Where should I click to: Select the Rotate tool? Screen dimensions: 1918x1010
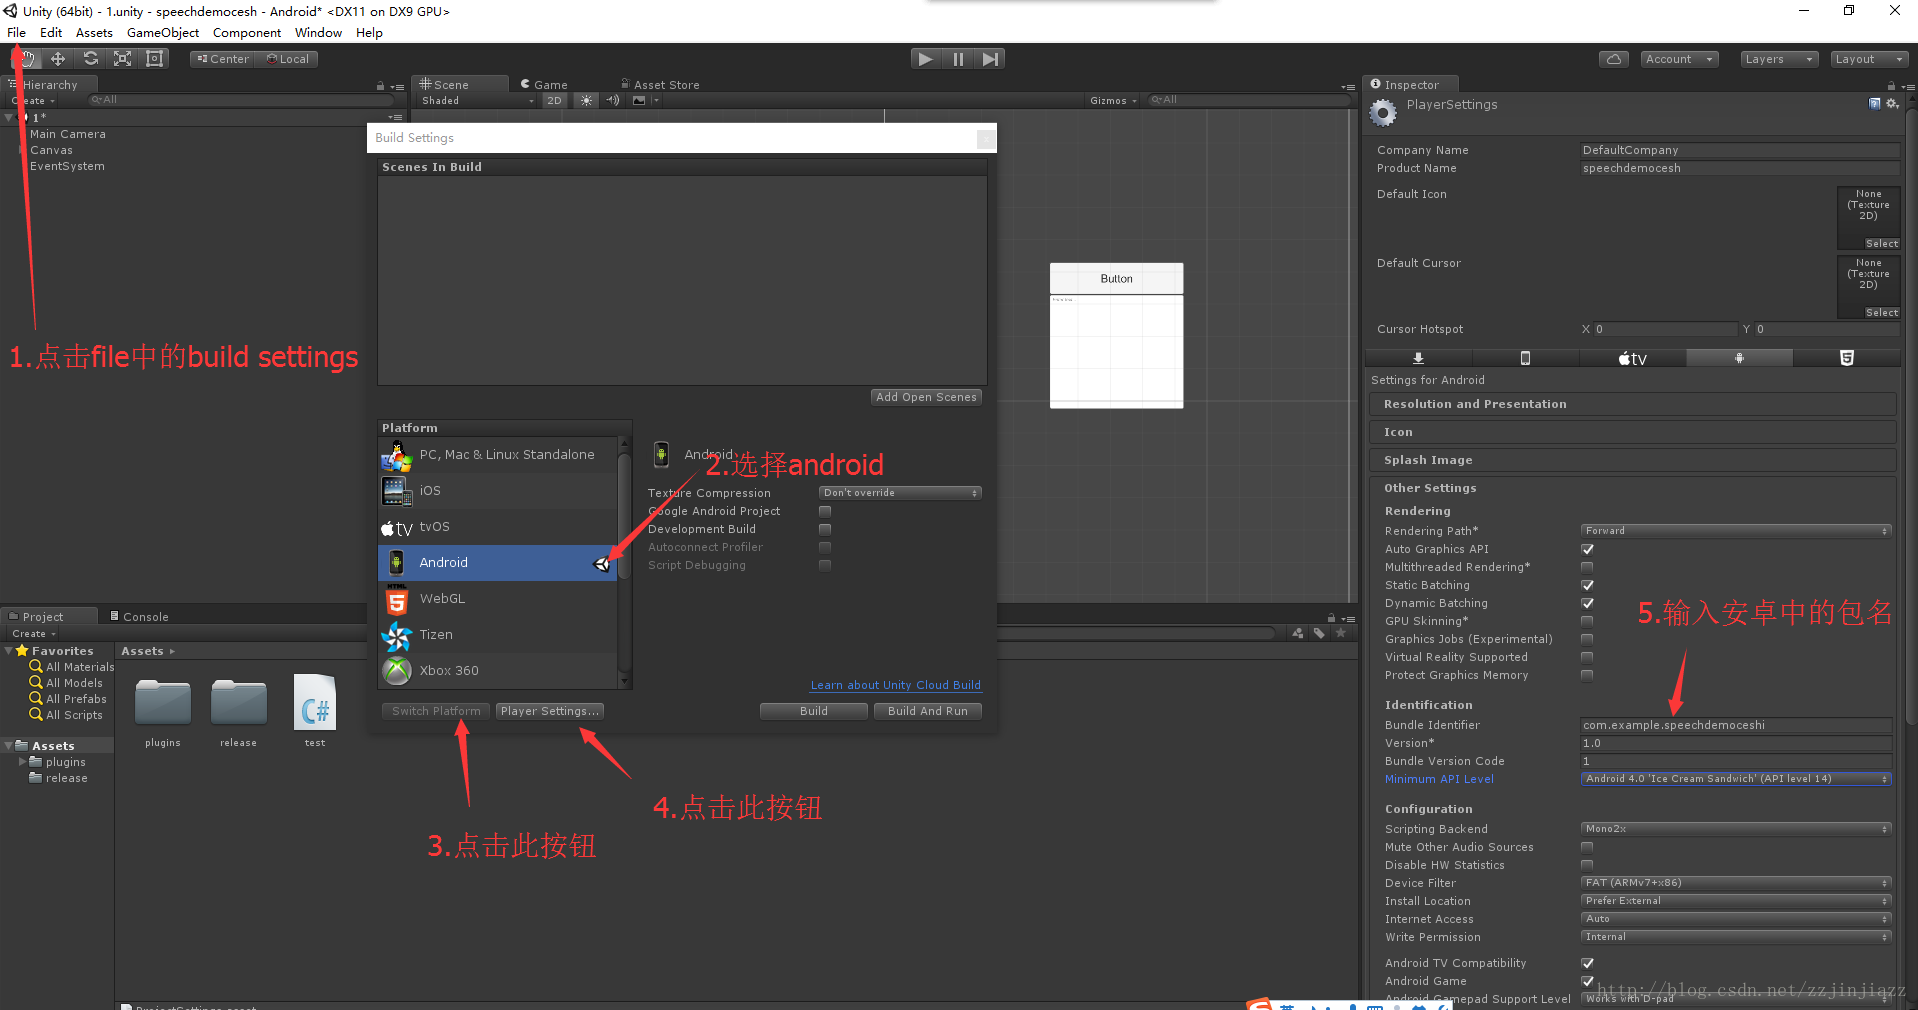tap(90, 59)
